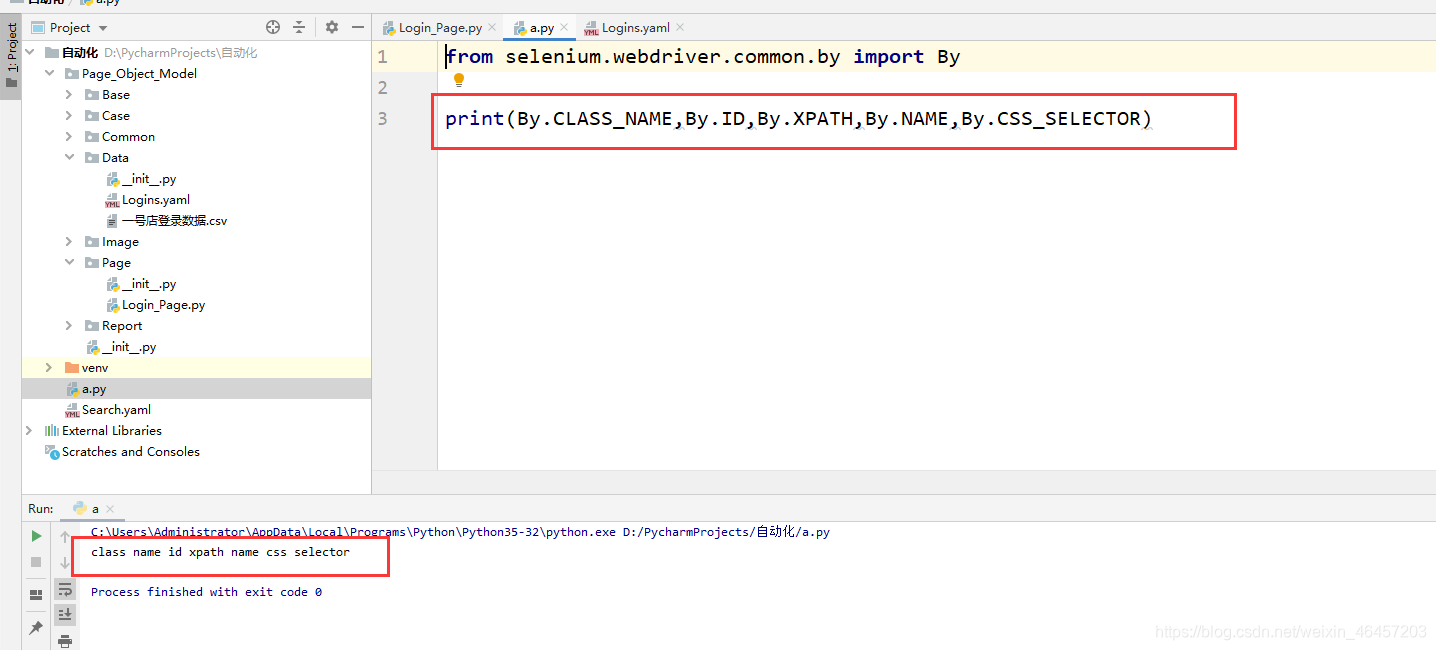Image resolution: width=1436 pixels, height=650 pixels.
Task: Click the down stack trace arrow
Action: (65, 563)
